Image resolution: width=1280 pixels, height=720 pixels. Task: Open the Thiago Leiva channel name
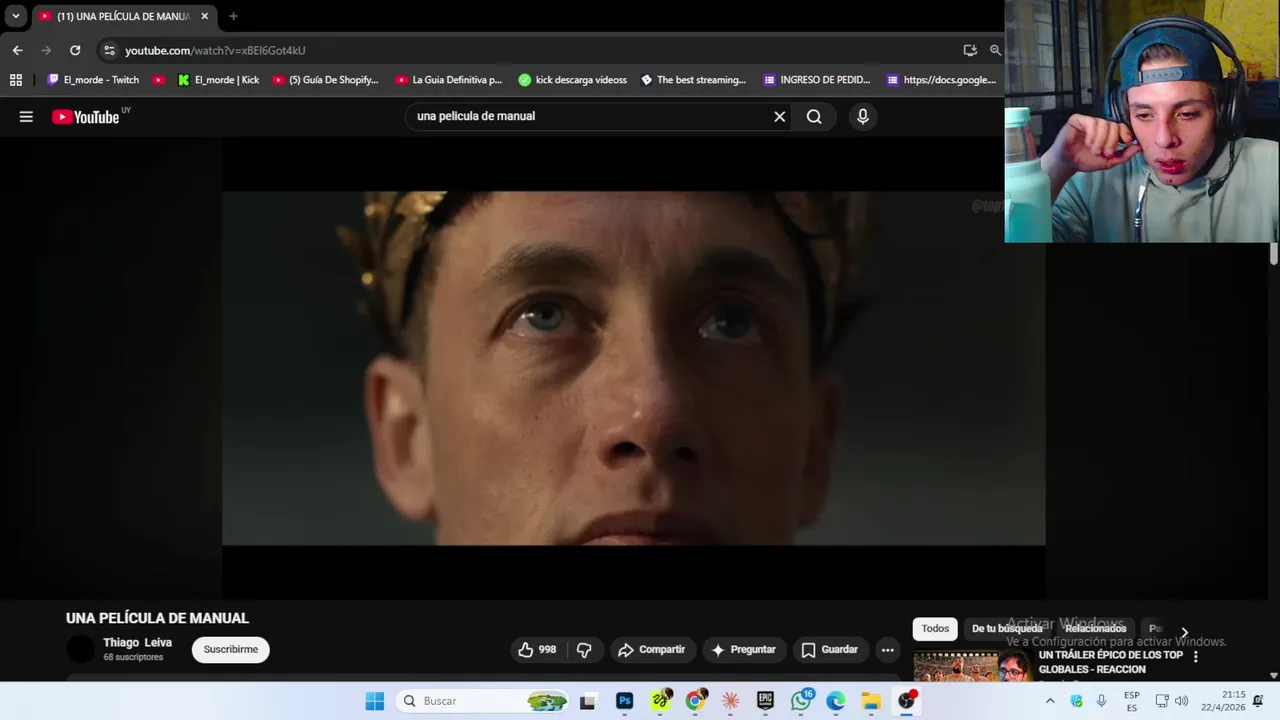tap(137, 643)
